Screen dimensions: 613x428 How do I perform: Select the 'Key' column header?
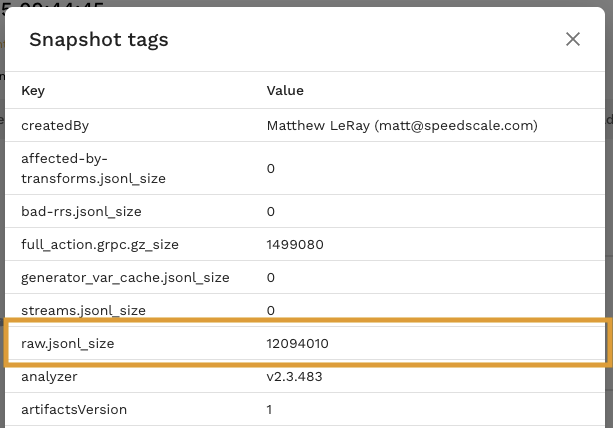coord(33,91)
